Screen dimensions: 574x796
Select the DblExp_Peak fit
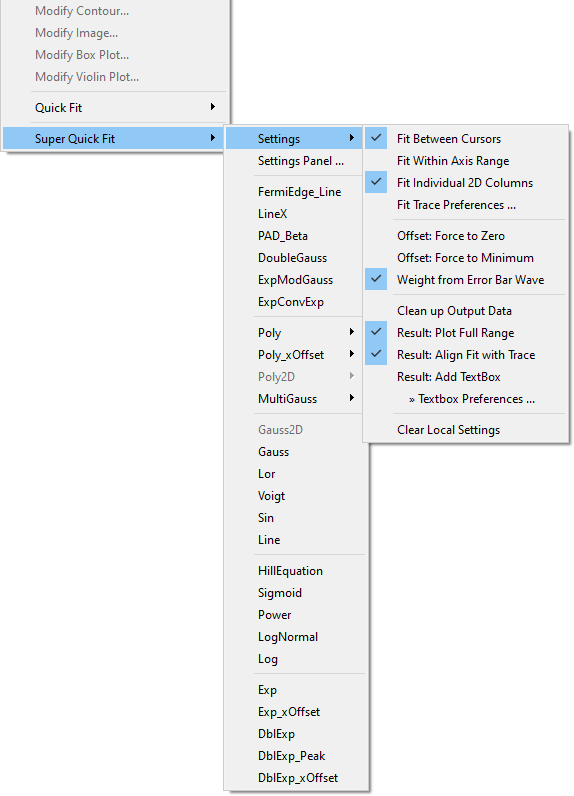click(294, 756)
